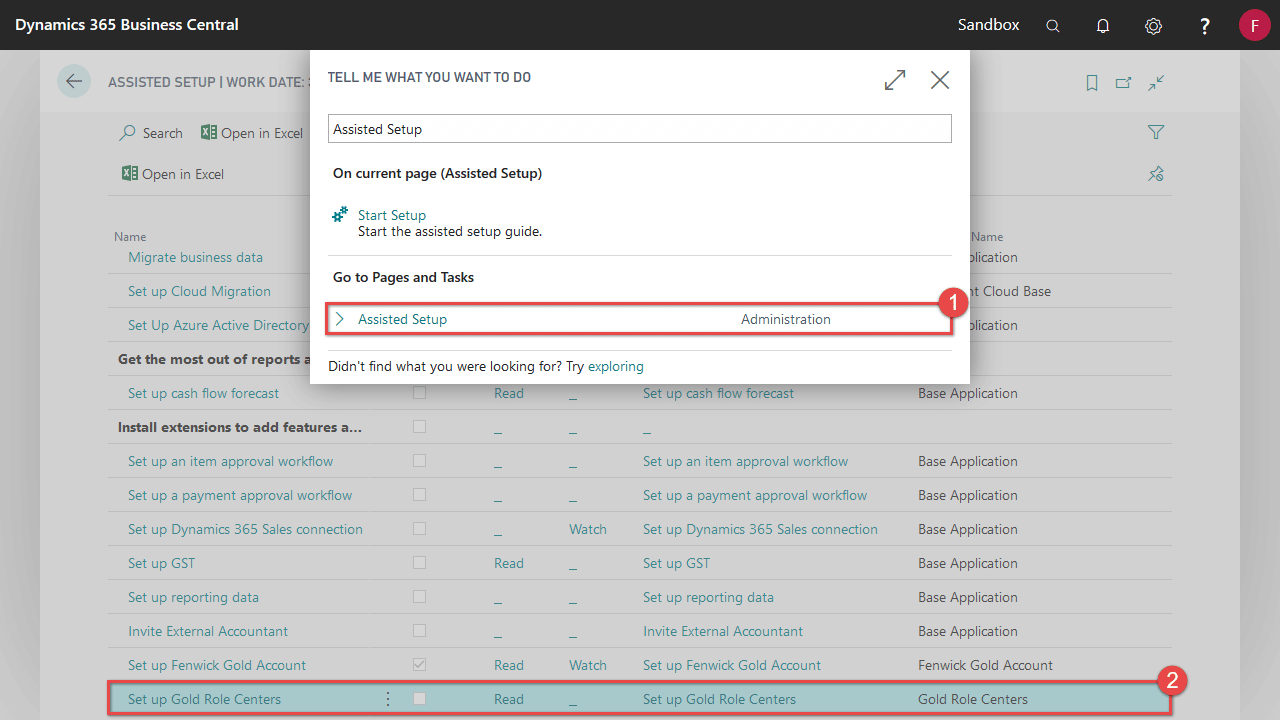This screenshot has width=1280, height=720.
Task: Collapse Install extensions to add features group
Action: (240, 427)
